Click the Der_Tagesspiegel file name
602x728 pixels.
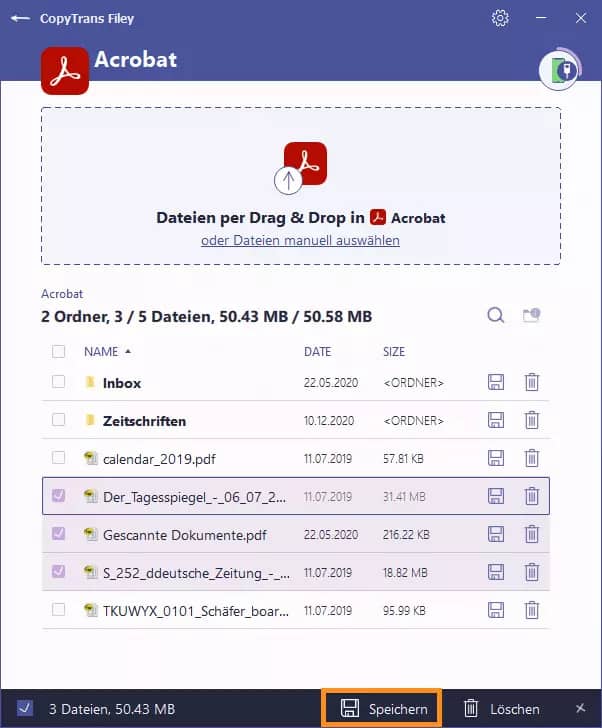pos(194,497)
